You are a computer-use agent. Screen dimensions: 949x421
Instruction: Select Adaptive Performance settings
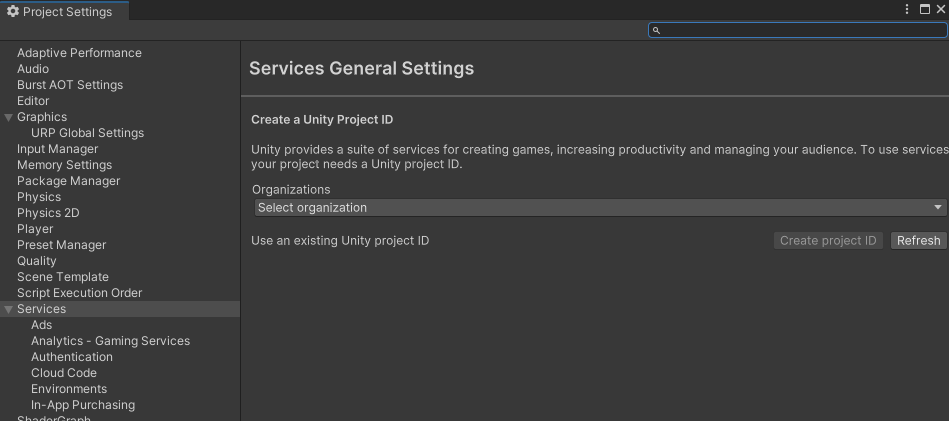point(79,53)
